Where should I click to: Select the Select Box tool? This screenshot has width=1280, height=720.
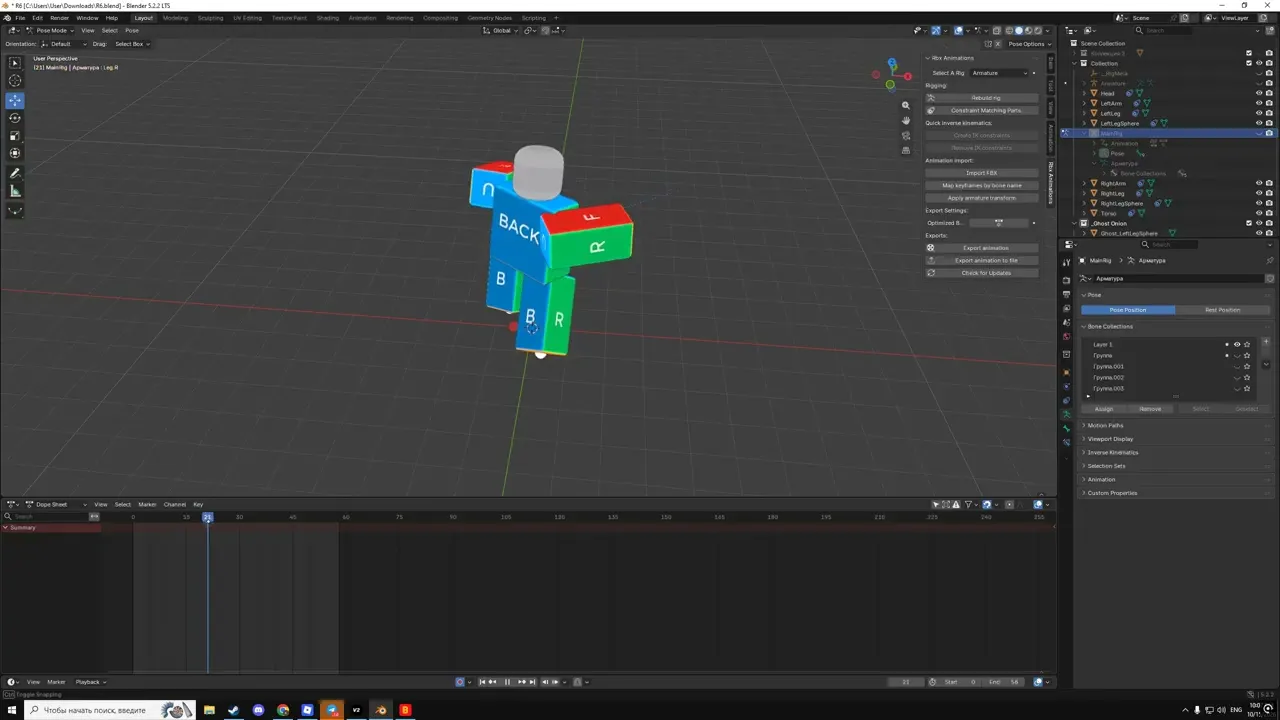[x=15, y=63]
